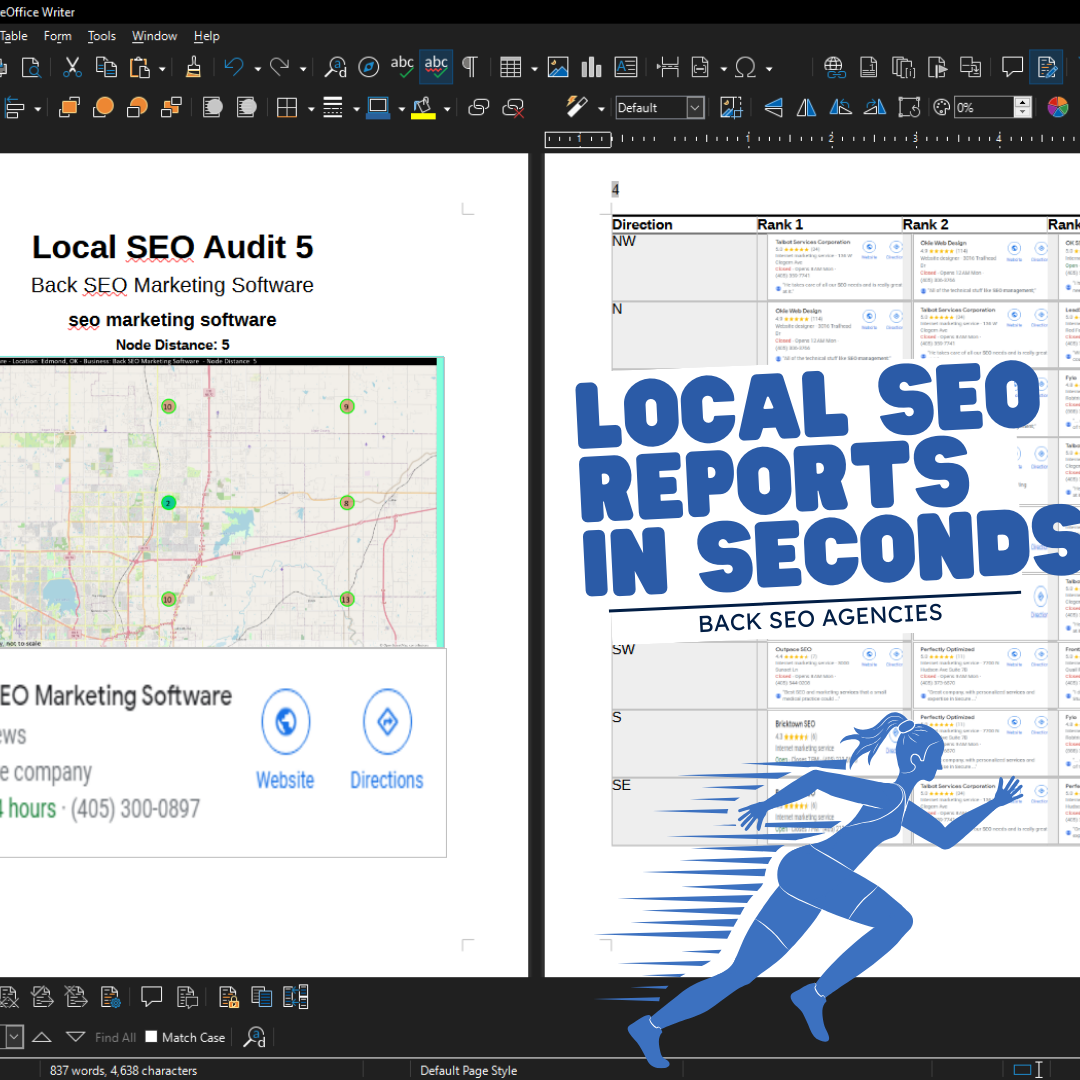The image size is (1080, 1080).
Task: Open the Navigator compass icon
Action: click(x=368, y=68)
